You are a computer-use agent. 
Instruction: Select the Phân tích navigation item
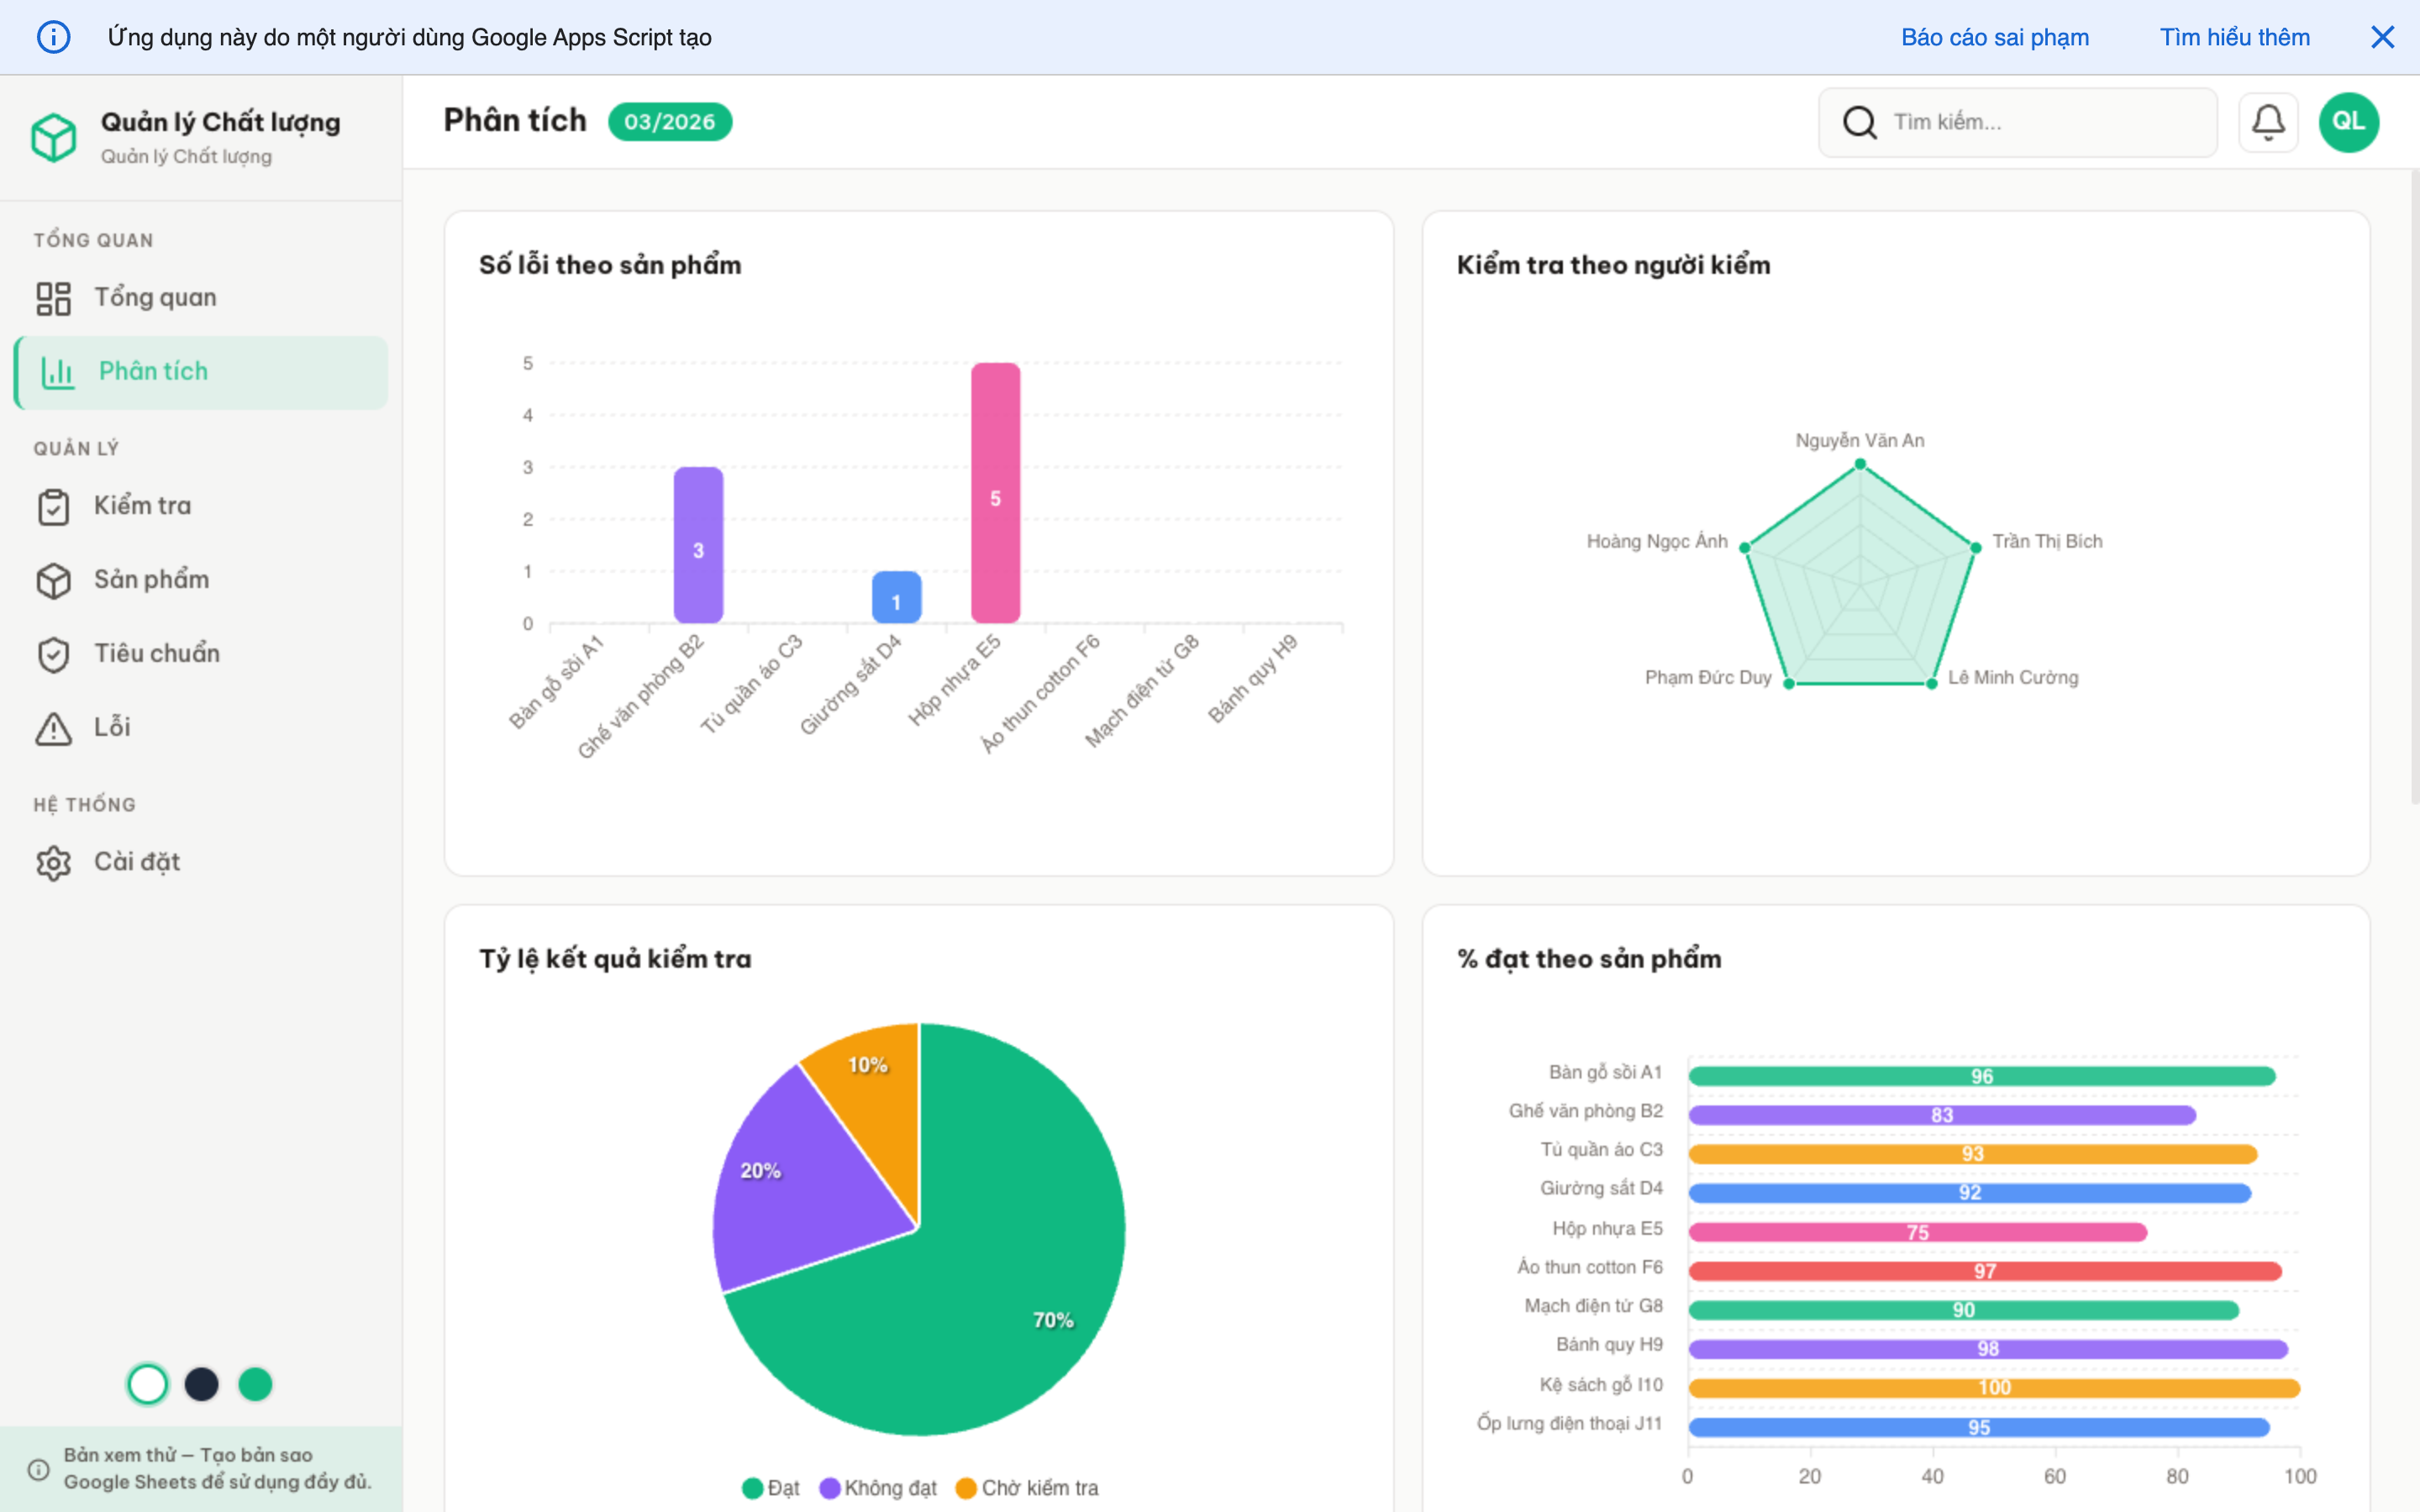155,371
